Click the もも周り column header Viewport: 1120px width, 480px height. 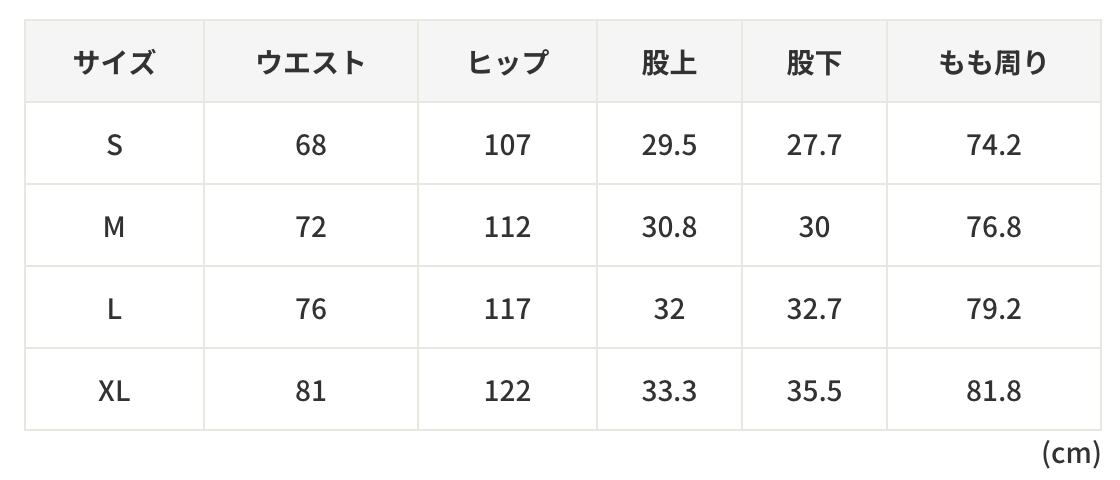point(993,64)
